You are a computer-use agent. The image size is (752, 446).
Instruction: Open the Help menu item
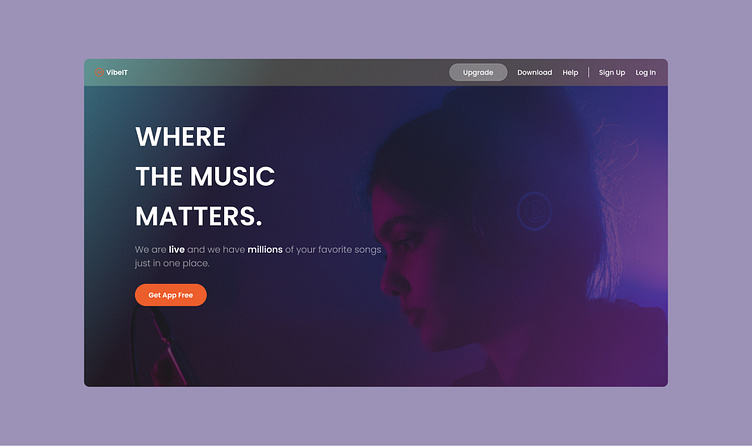pos(570,72)
